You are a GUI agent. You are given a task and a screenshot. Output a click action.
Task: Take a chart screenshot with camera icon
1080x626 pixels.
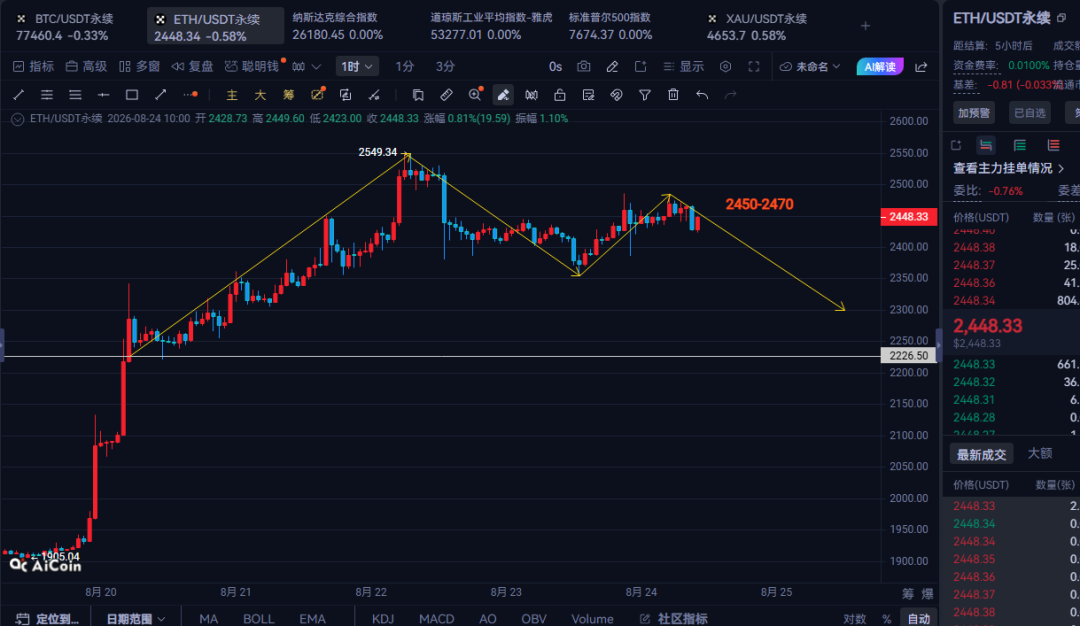pyautogui.click(x=583, y=66)
